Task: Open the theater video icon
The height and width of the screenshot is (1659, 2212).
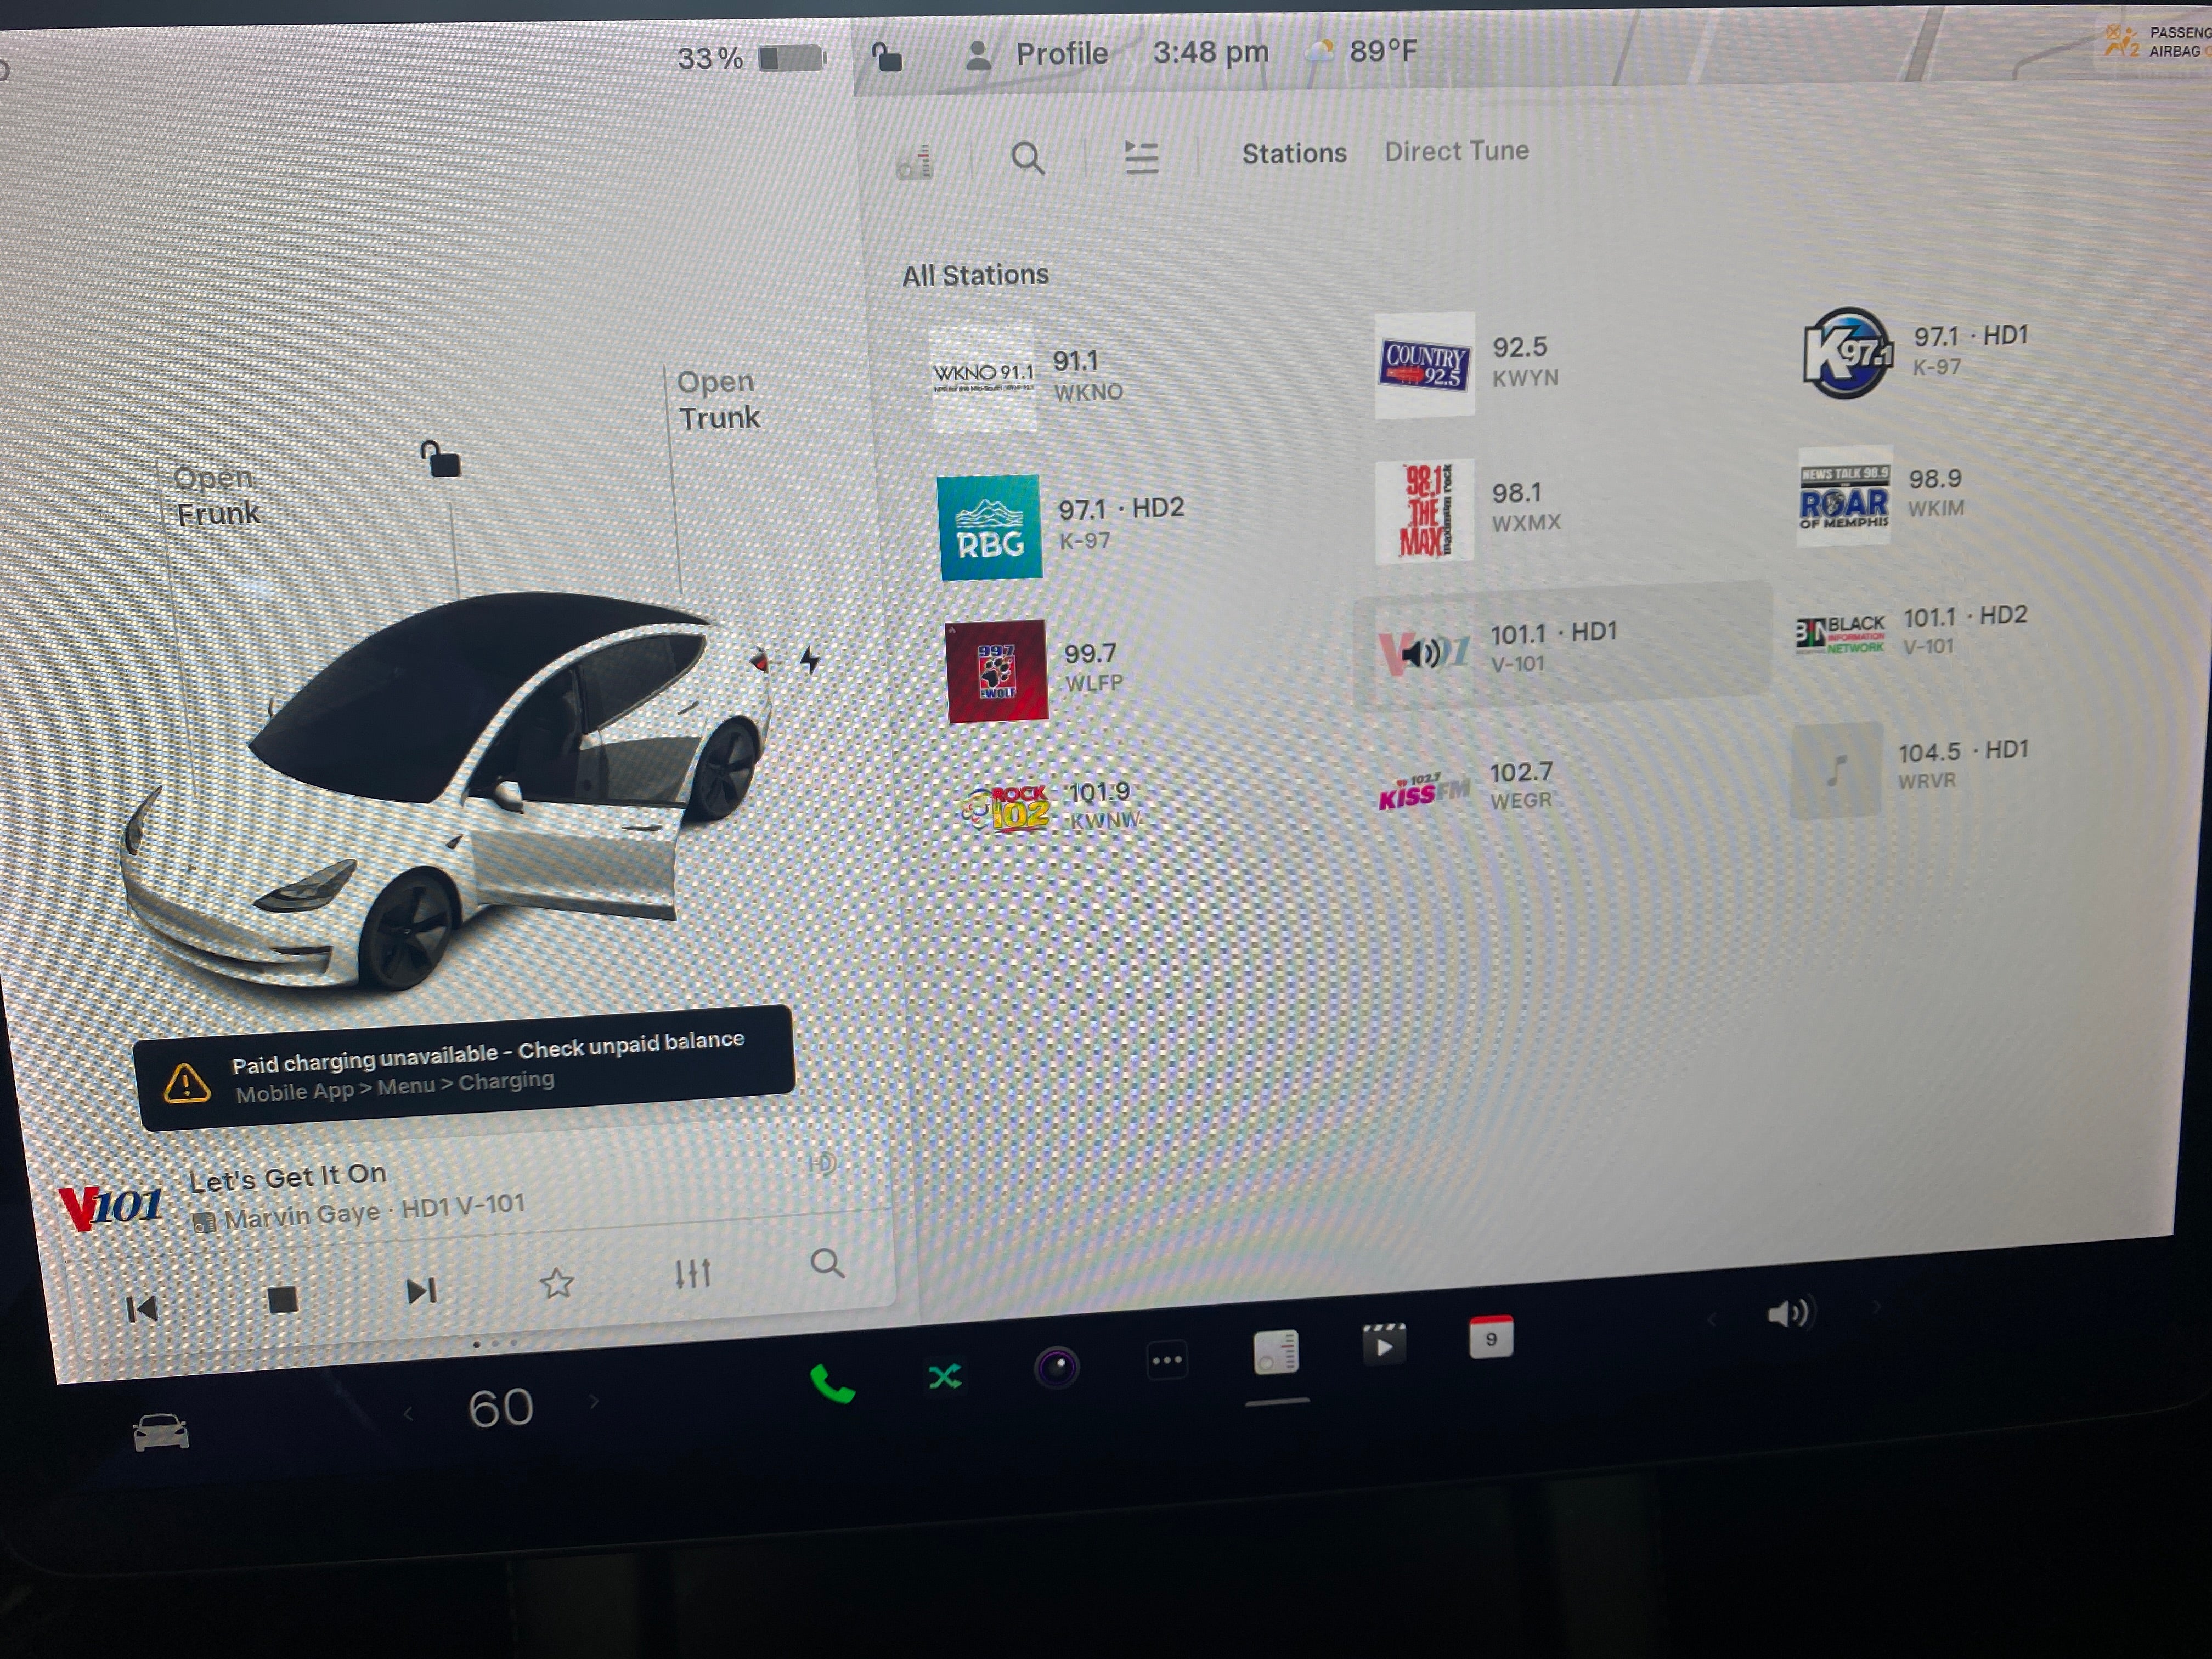Action: [1384, 1345]
